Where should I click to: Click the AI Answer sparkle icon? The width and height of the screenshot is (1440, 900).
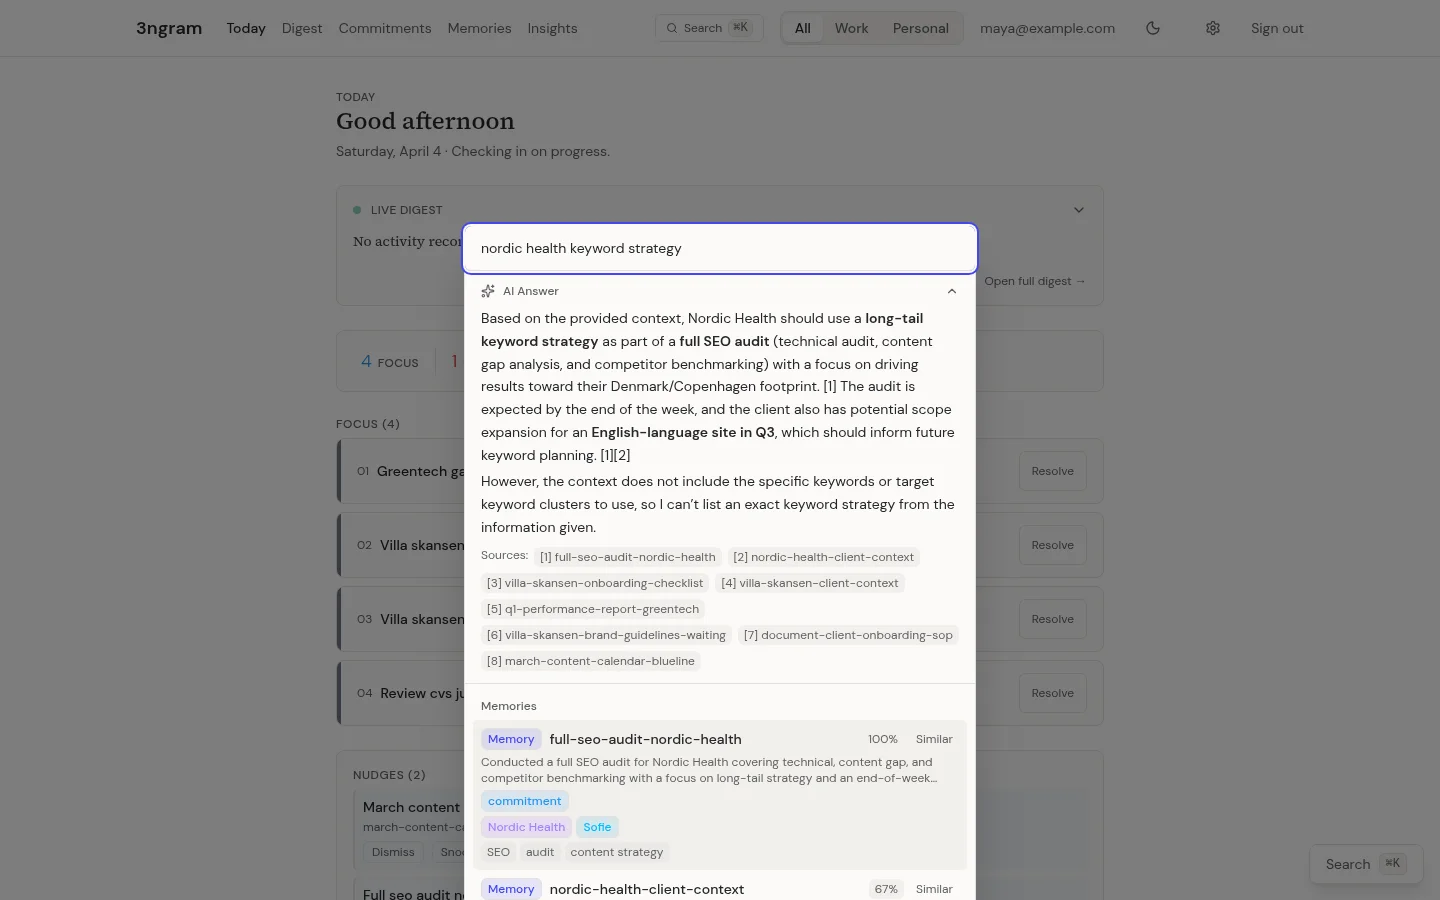(488, 291)
